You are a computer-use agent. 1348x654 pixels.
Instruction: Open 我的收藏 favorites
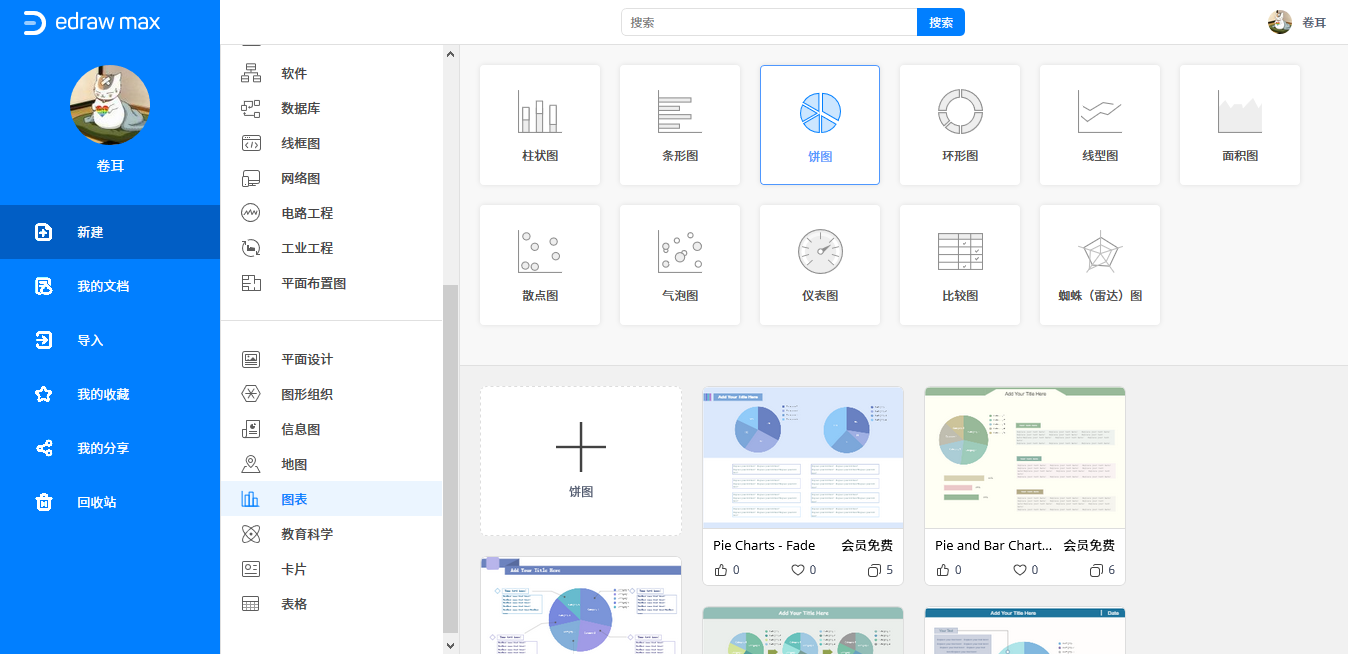tap(110, 394)
